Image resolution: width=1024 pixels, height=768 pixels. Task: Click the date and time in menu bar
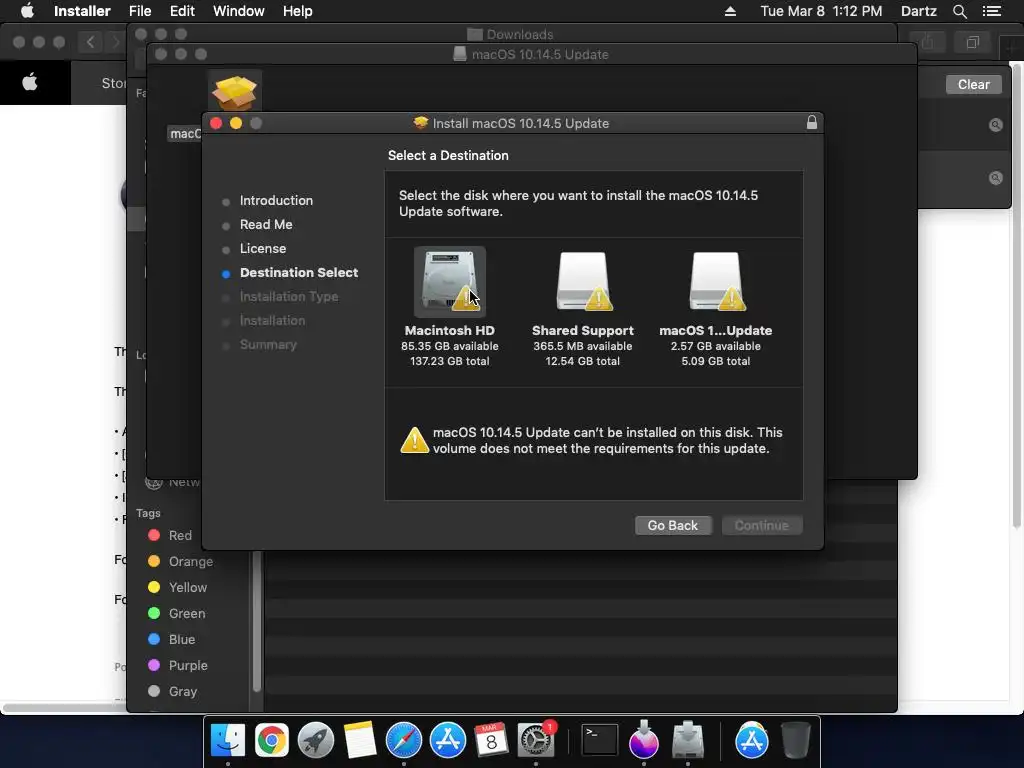point(821,11)
